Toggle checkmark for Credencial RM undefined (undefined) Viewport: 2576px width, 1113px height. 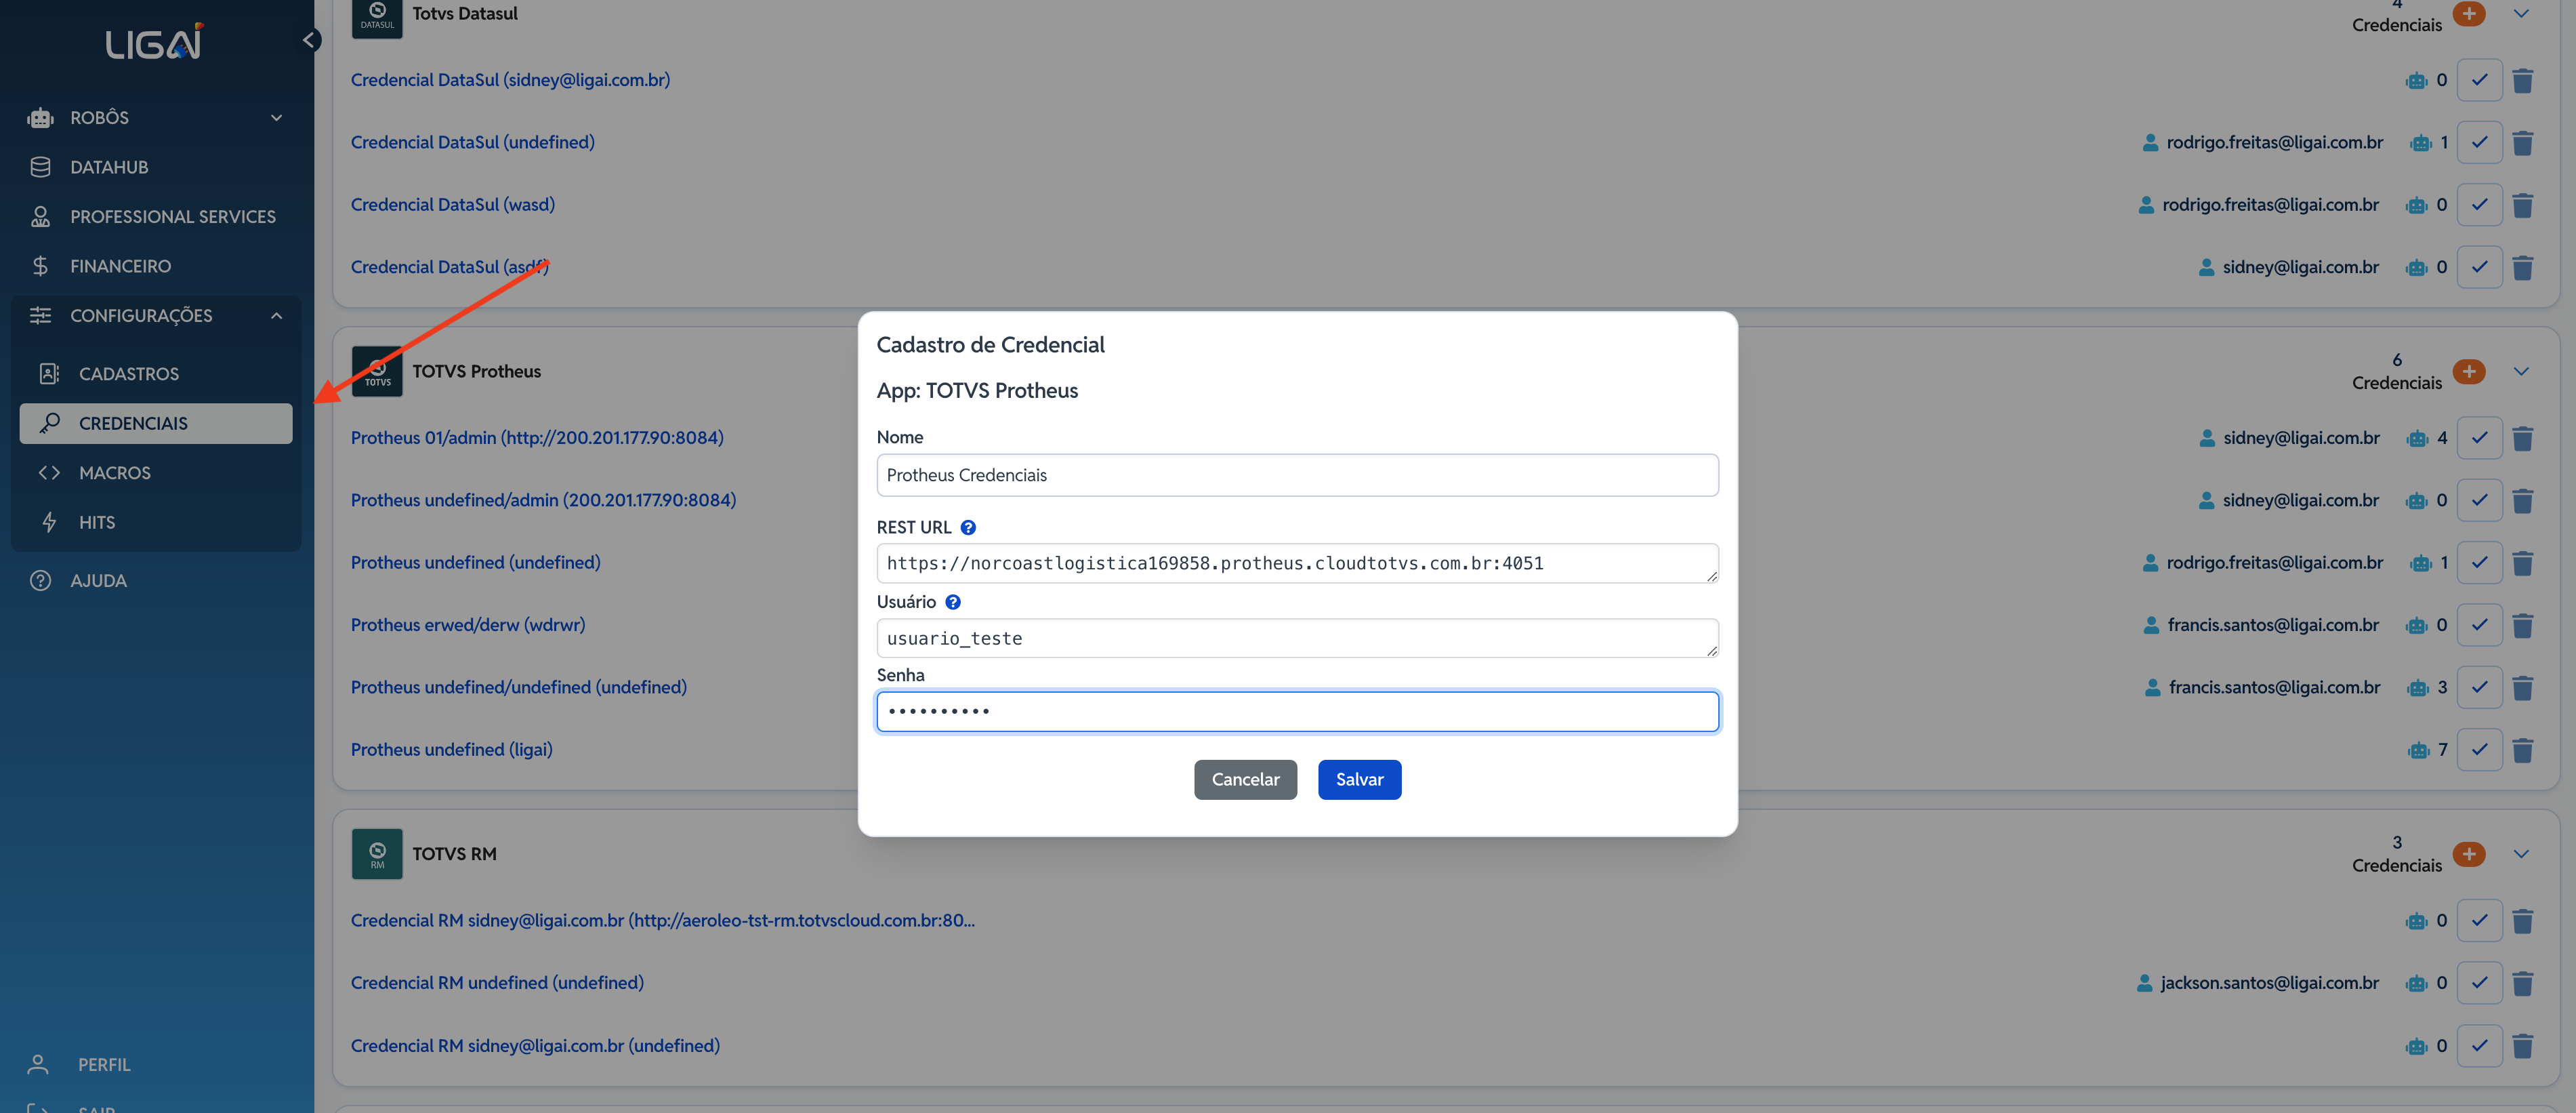2479,983
